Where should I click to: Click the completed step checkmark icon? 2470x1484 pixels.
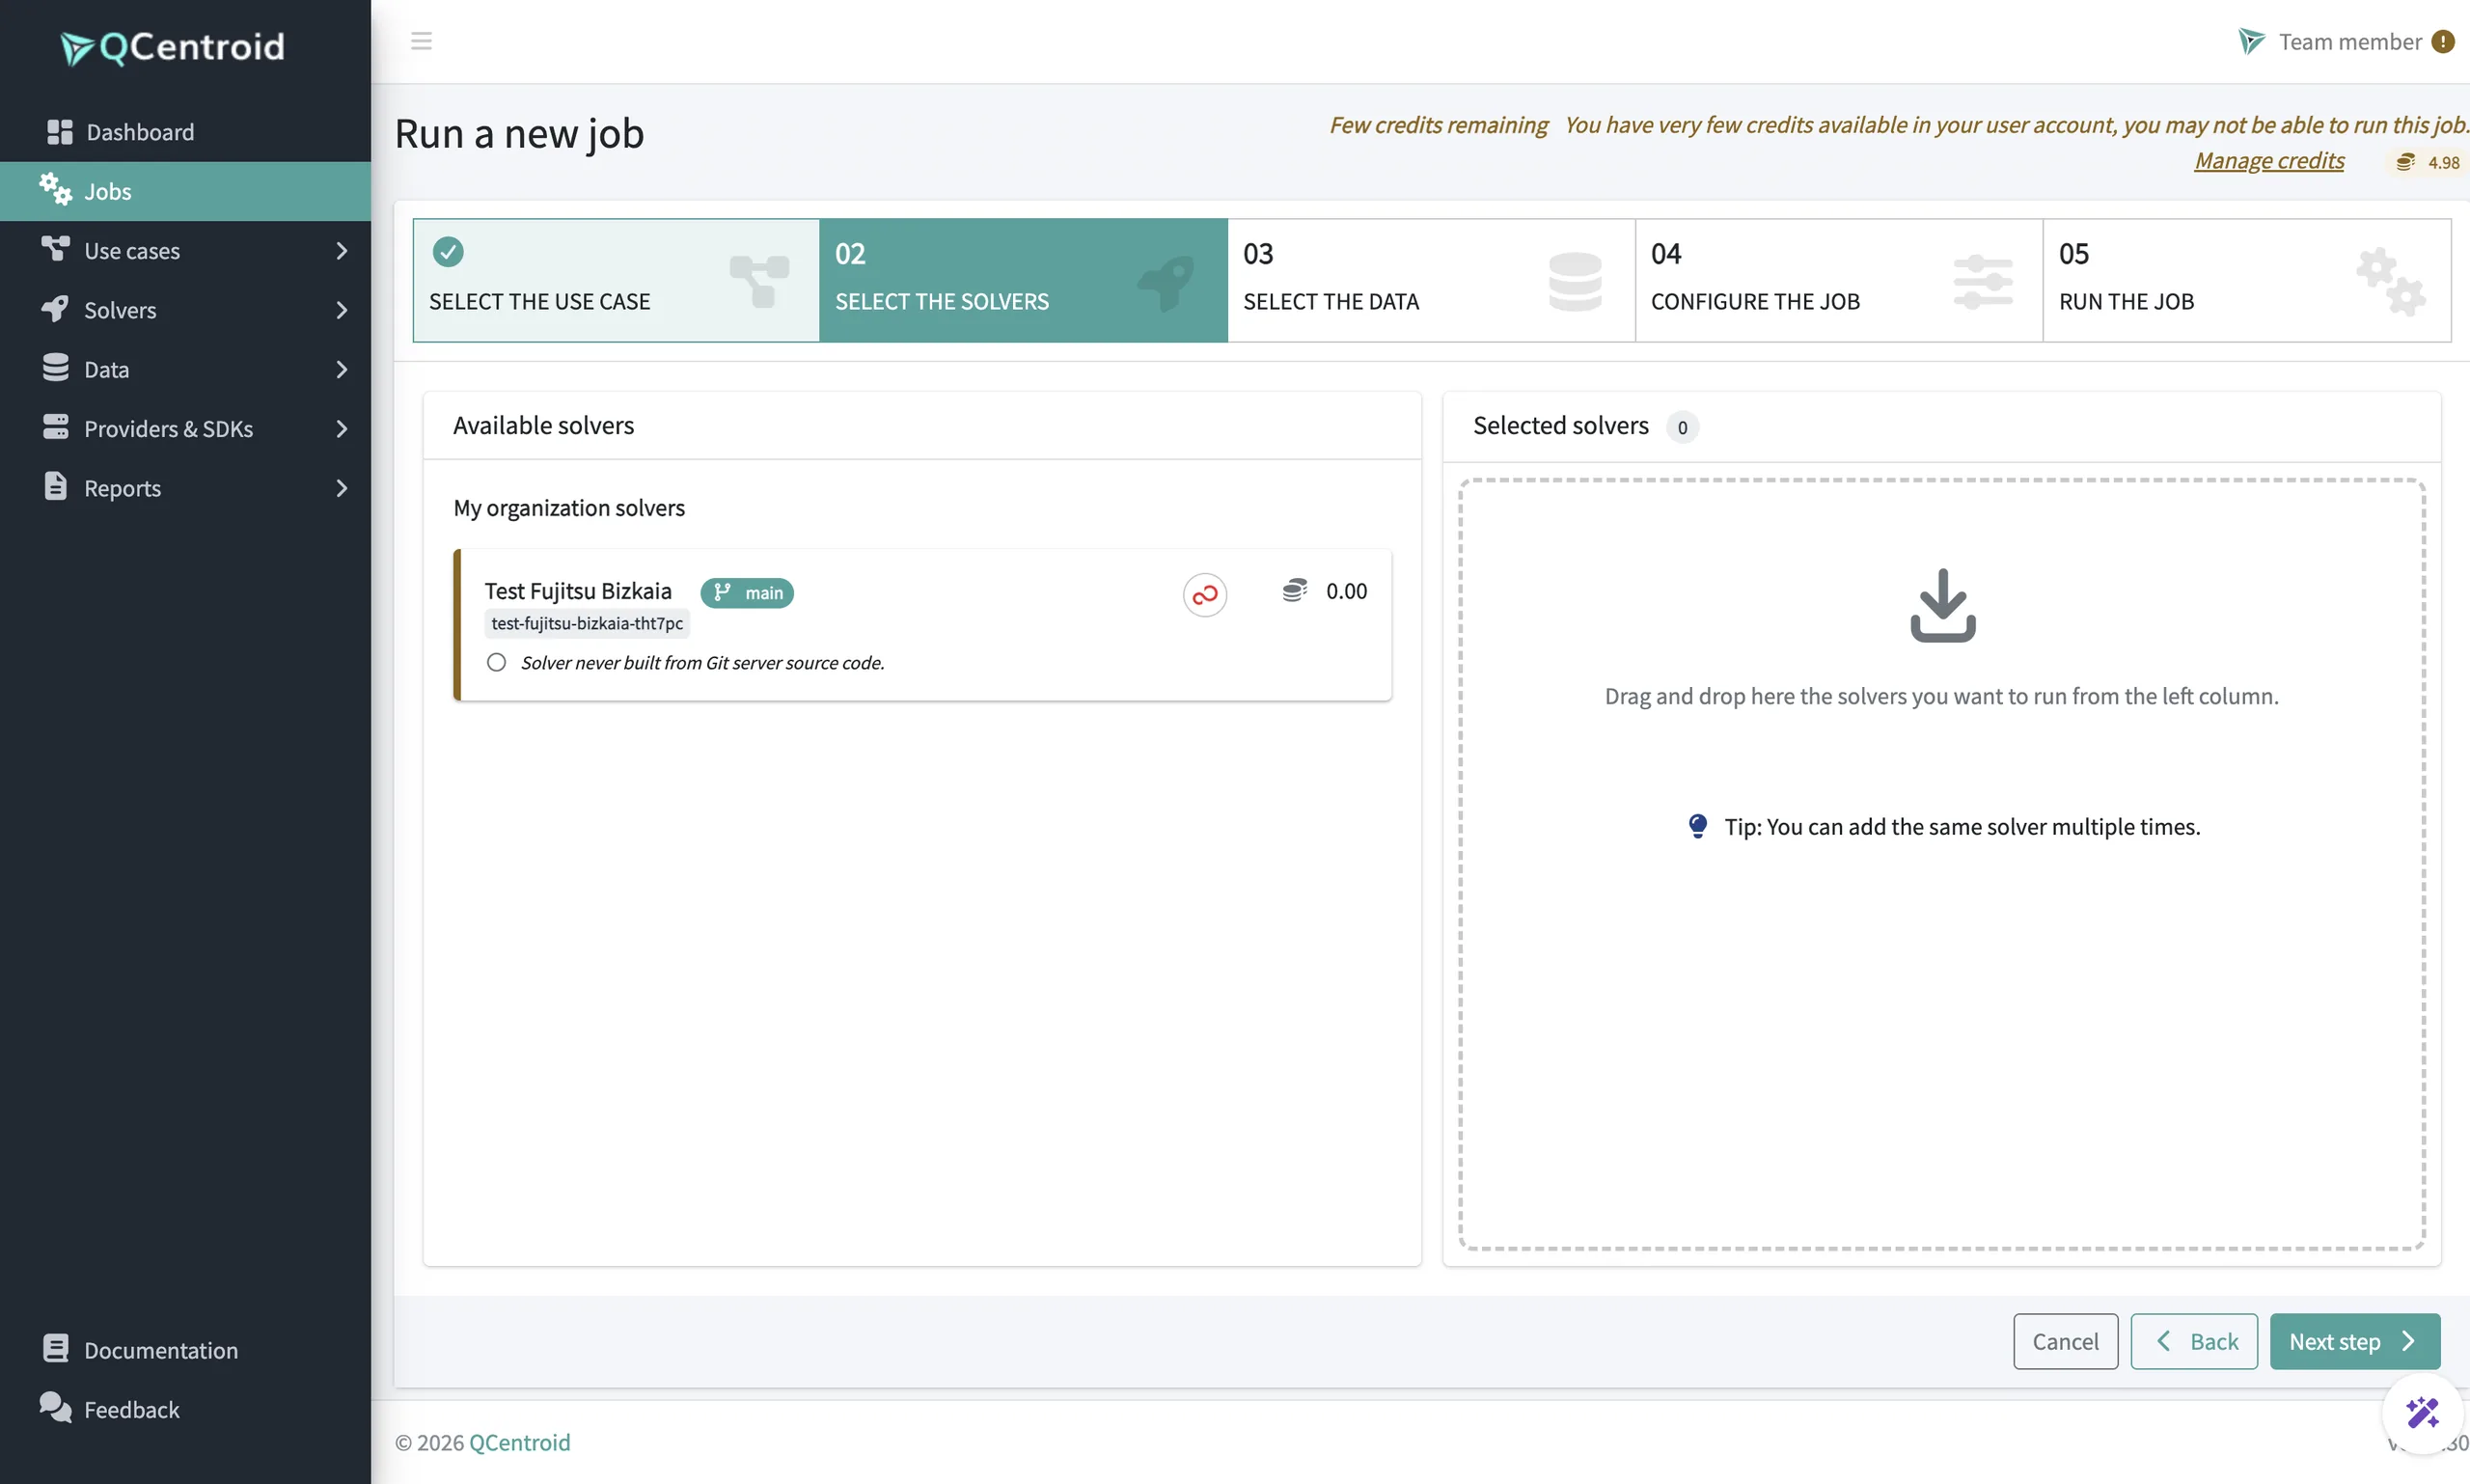[448, 252]
